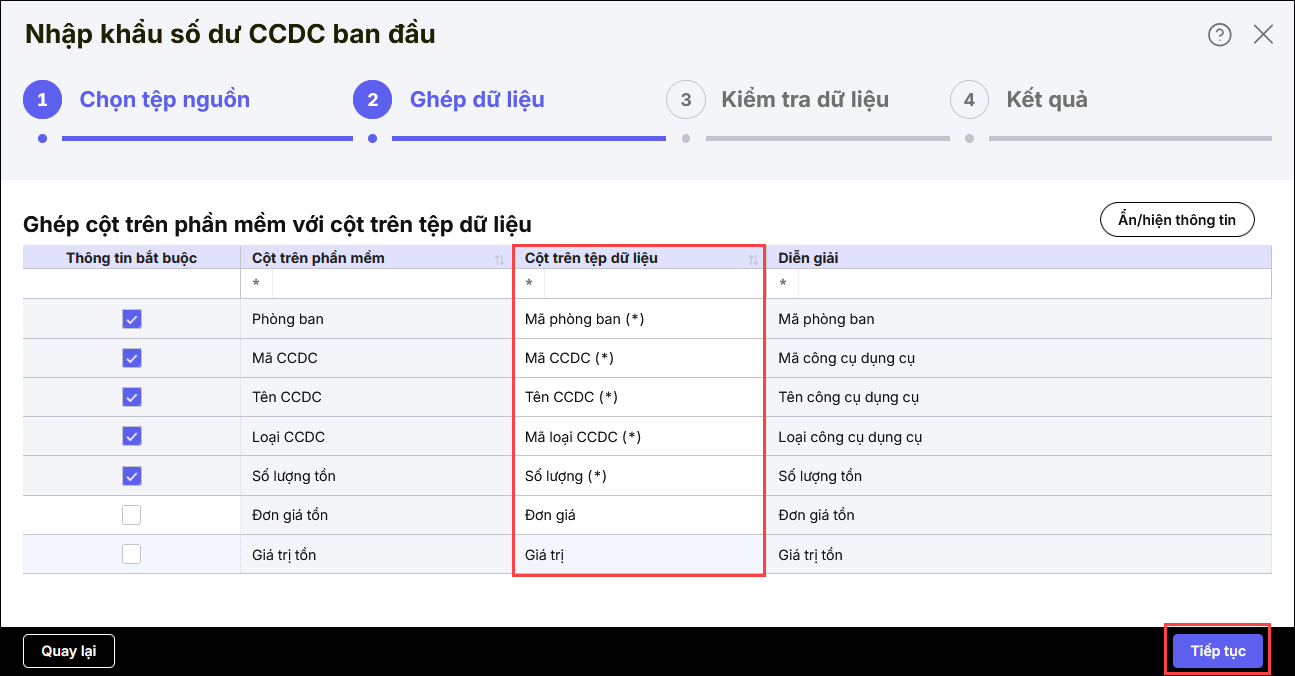Screen dimensions: 1295x676
Task: Click step 1 circle Chọn tệp nguồn
Action: coord(42,100)
